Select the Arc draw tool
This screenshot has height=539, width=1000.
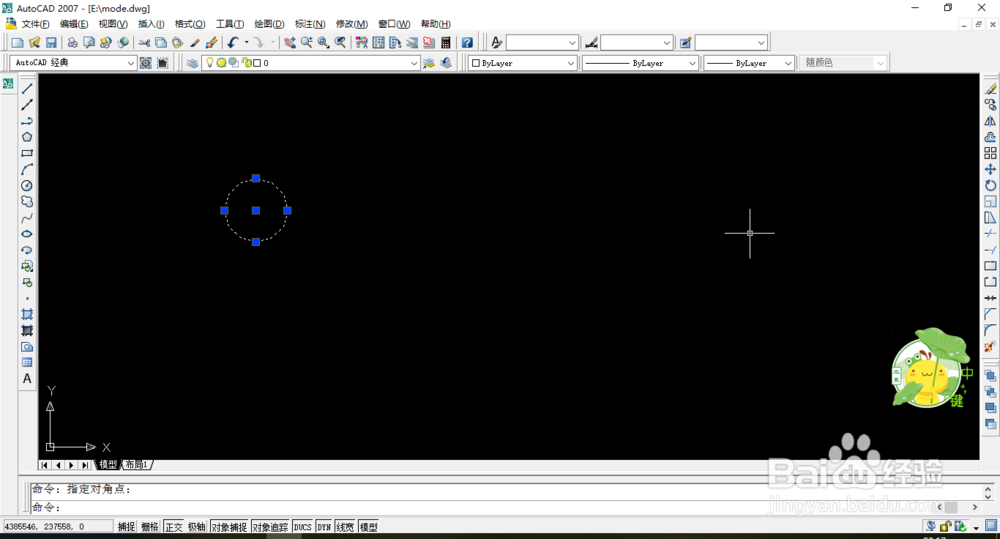click(27, 169)
